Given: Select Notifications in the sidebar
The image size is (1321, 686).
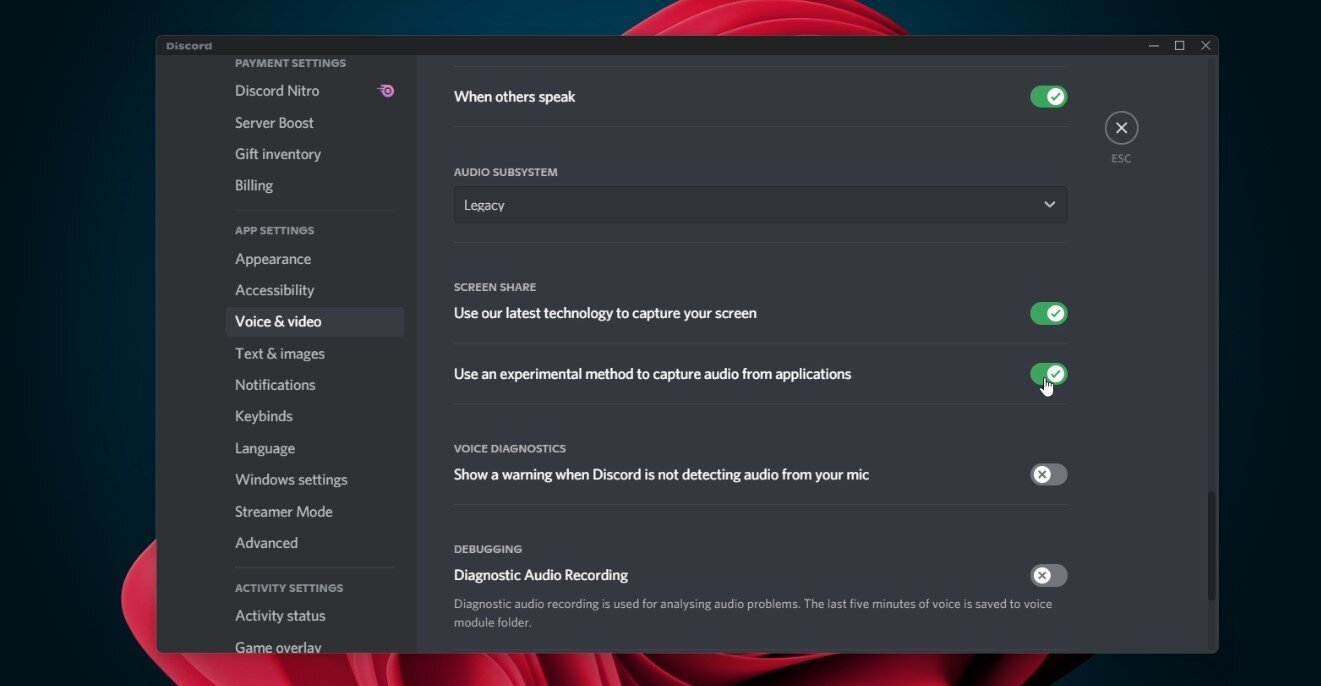Looking at the screenshot, I should click(275, 385).
